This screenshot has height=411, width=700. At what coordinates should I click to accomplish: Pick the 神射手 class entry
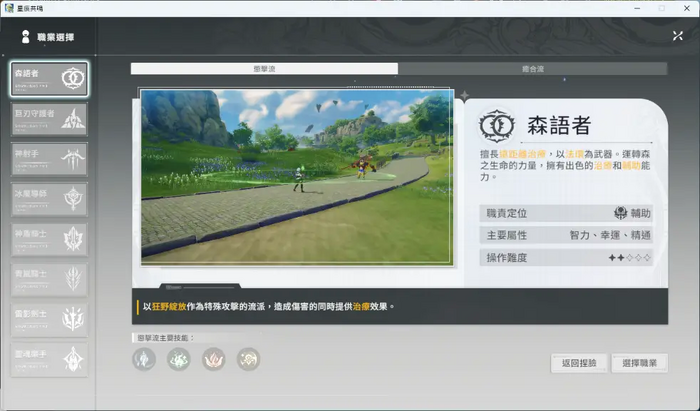click(49, 159)
